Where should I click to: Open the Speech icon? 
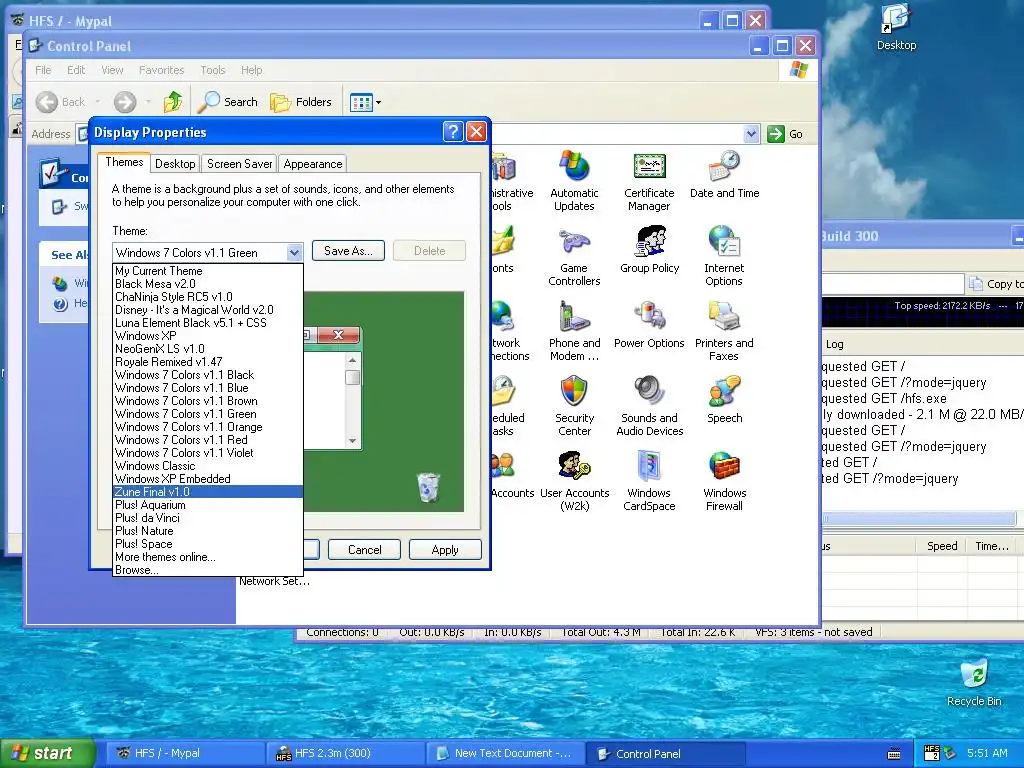724,400
